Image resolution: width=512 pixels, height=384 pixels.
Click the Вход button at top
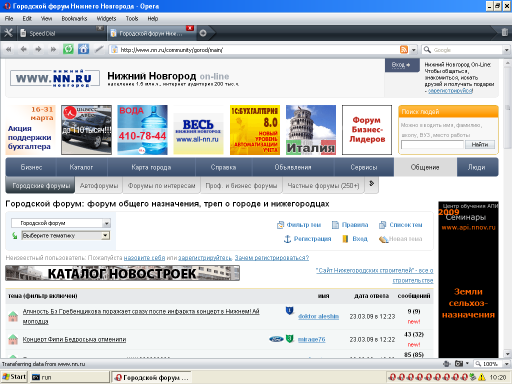[x=401, y=65]
